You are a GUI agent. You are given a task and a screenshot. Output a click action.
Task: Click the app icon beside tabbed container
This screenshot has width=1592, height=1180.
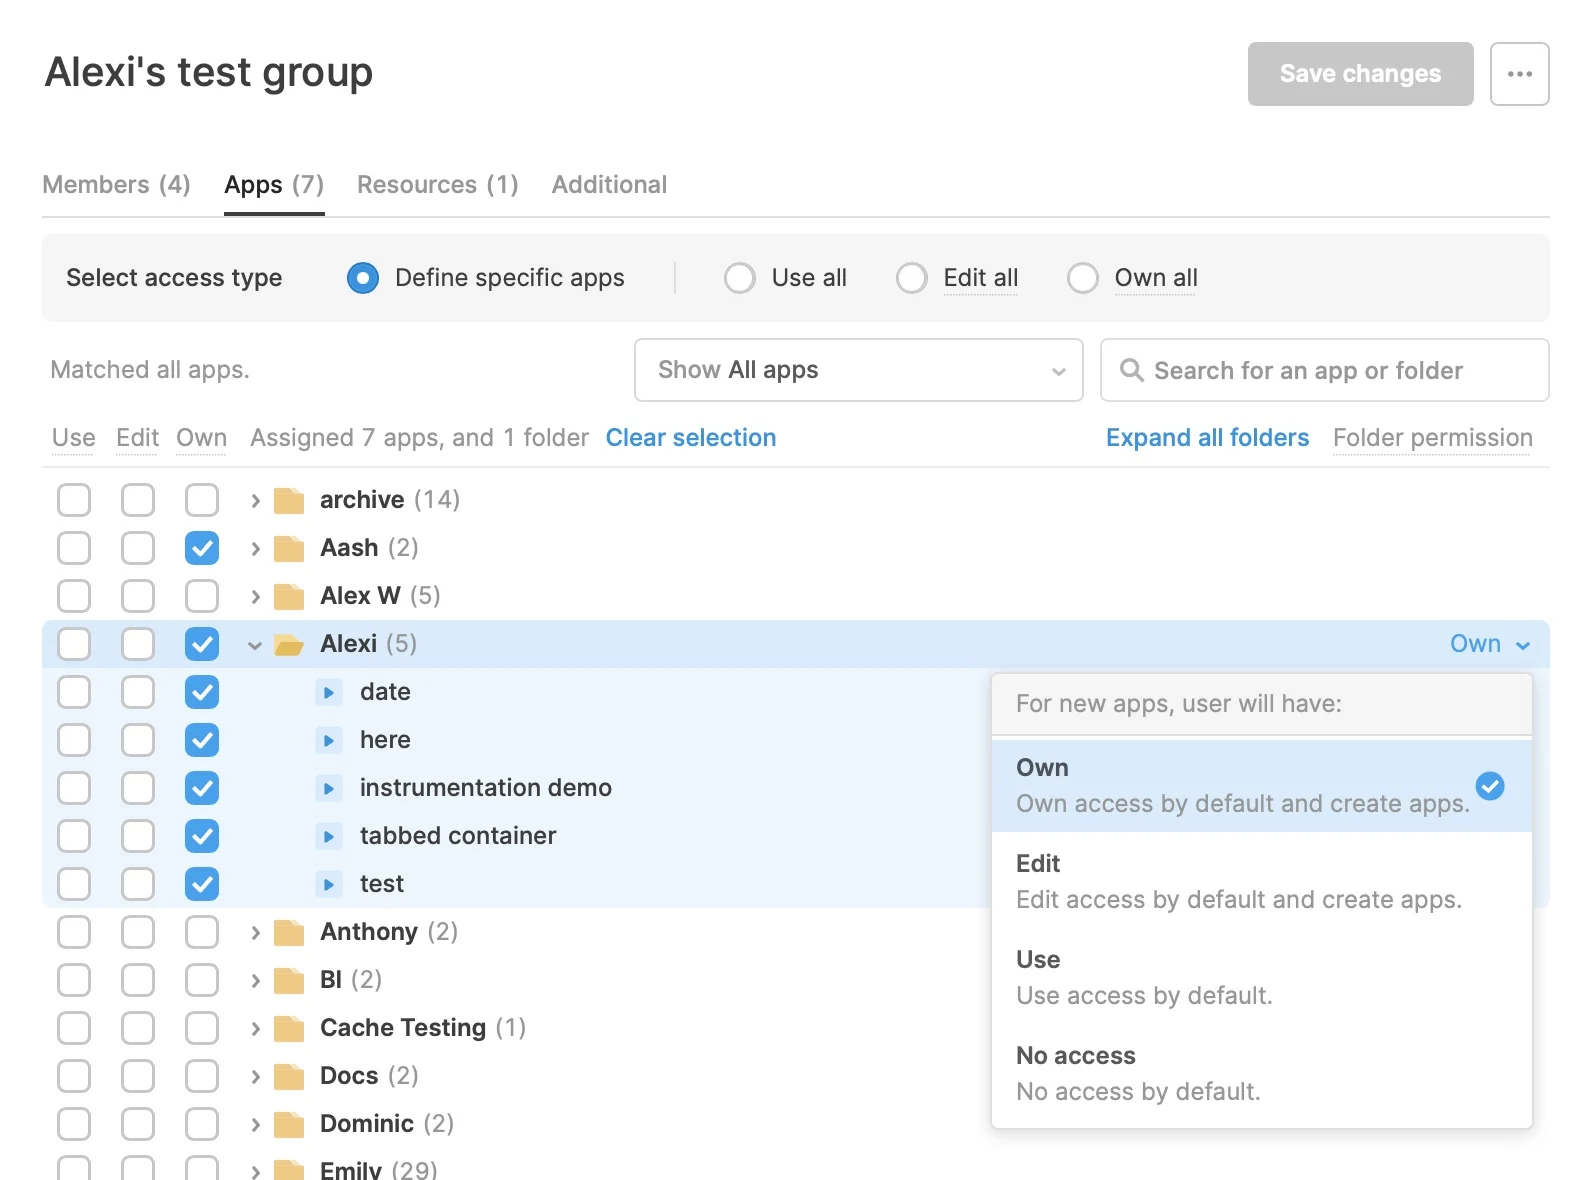pos(328,836)
